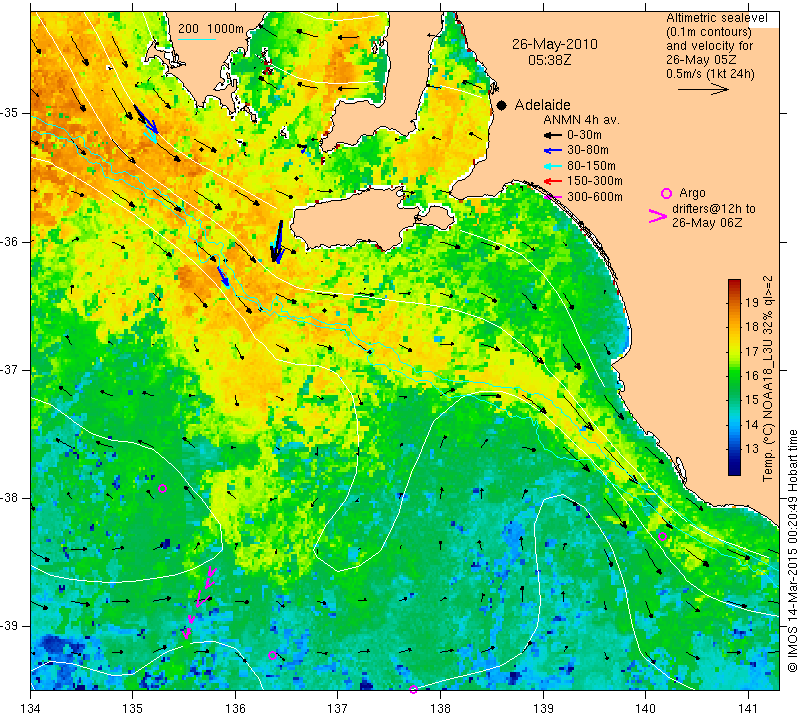Click longitude axis label 137
This screenshot has height=720, width=800.
pyautogui.click(x=337, y=709)
